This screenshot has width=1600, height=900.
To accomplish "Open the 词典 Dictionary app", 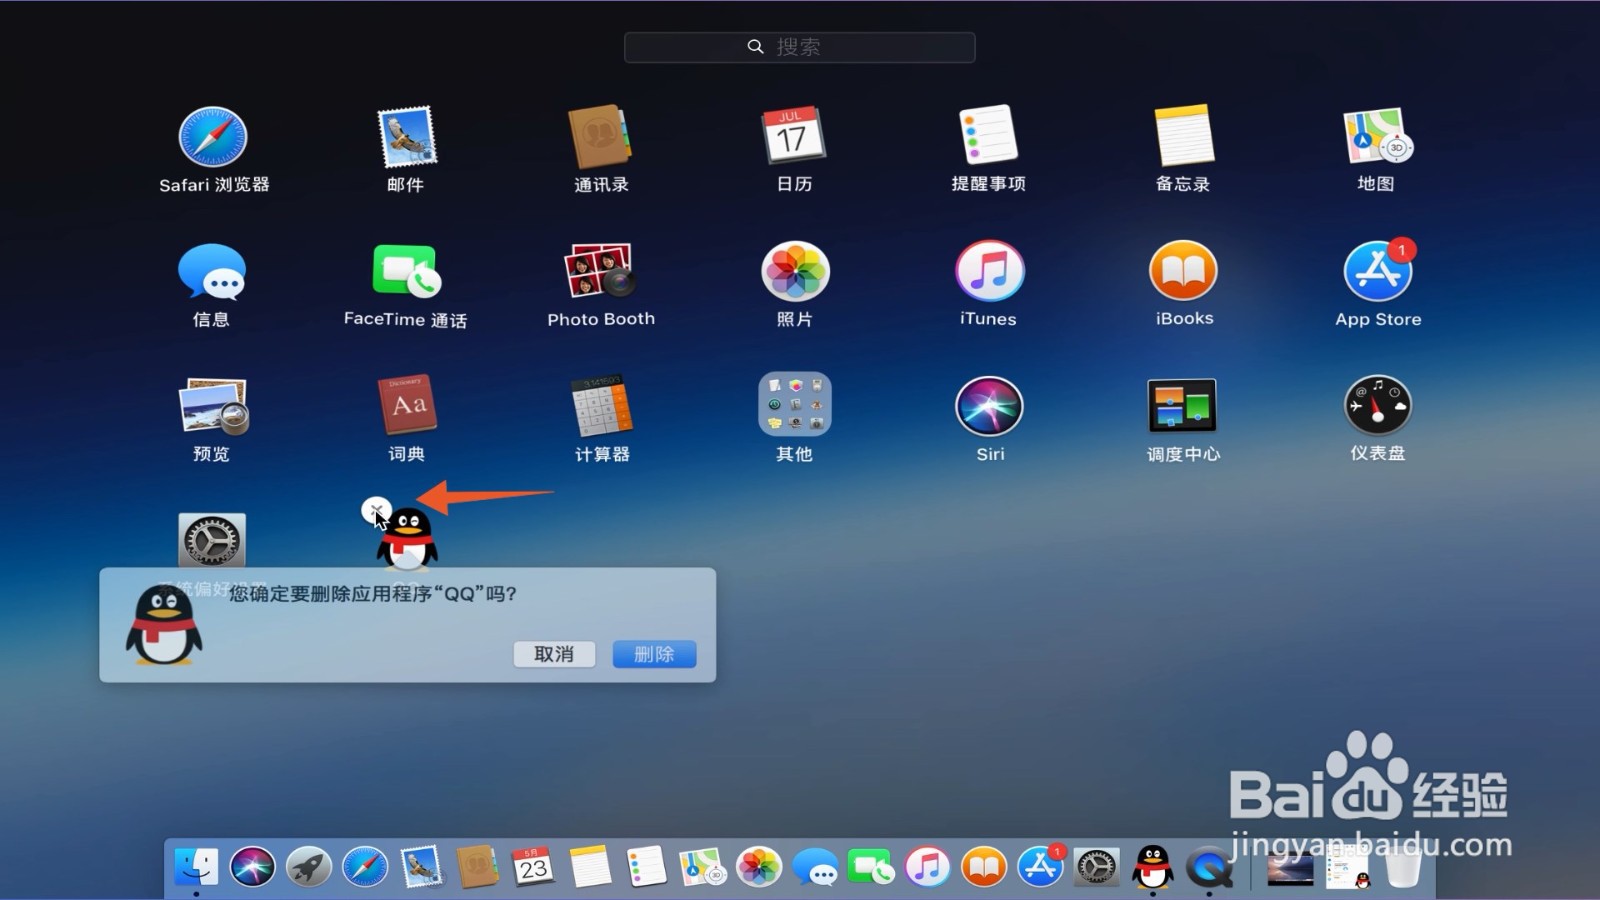I will 406,405.
